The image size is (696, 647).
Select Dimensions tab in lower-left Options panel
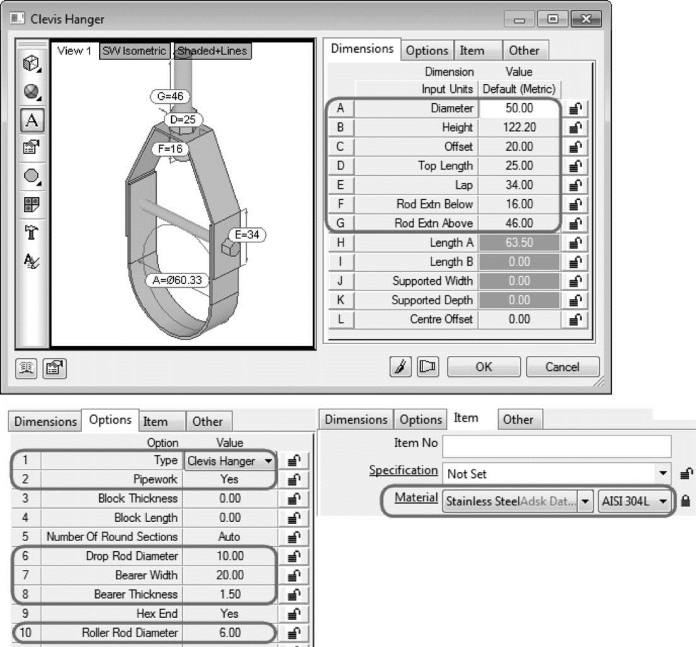coord(45,421)
